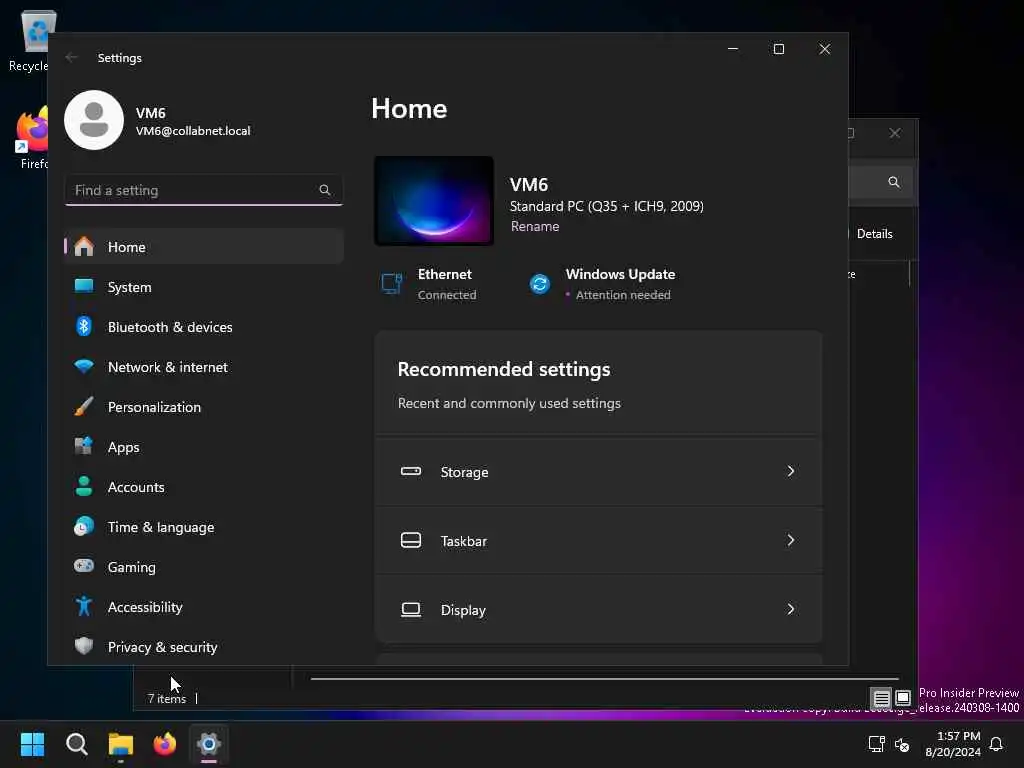Click the Find a setting search field
1024x768 pixels.
204,190
